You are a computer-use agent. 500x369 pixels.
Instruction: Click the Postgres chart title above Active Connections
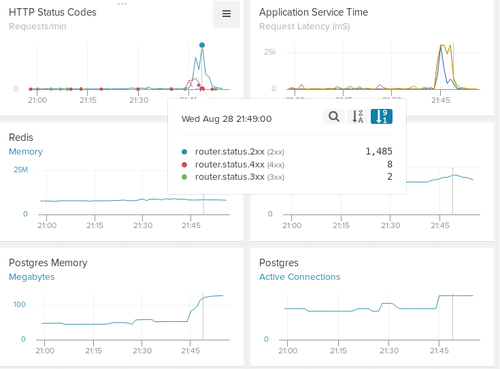278,263
